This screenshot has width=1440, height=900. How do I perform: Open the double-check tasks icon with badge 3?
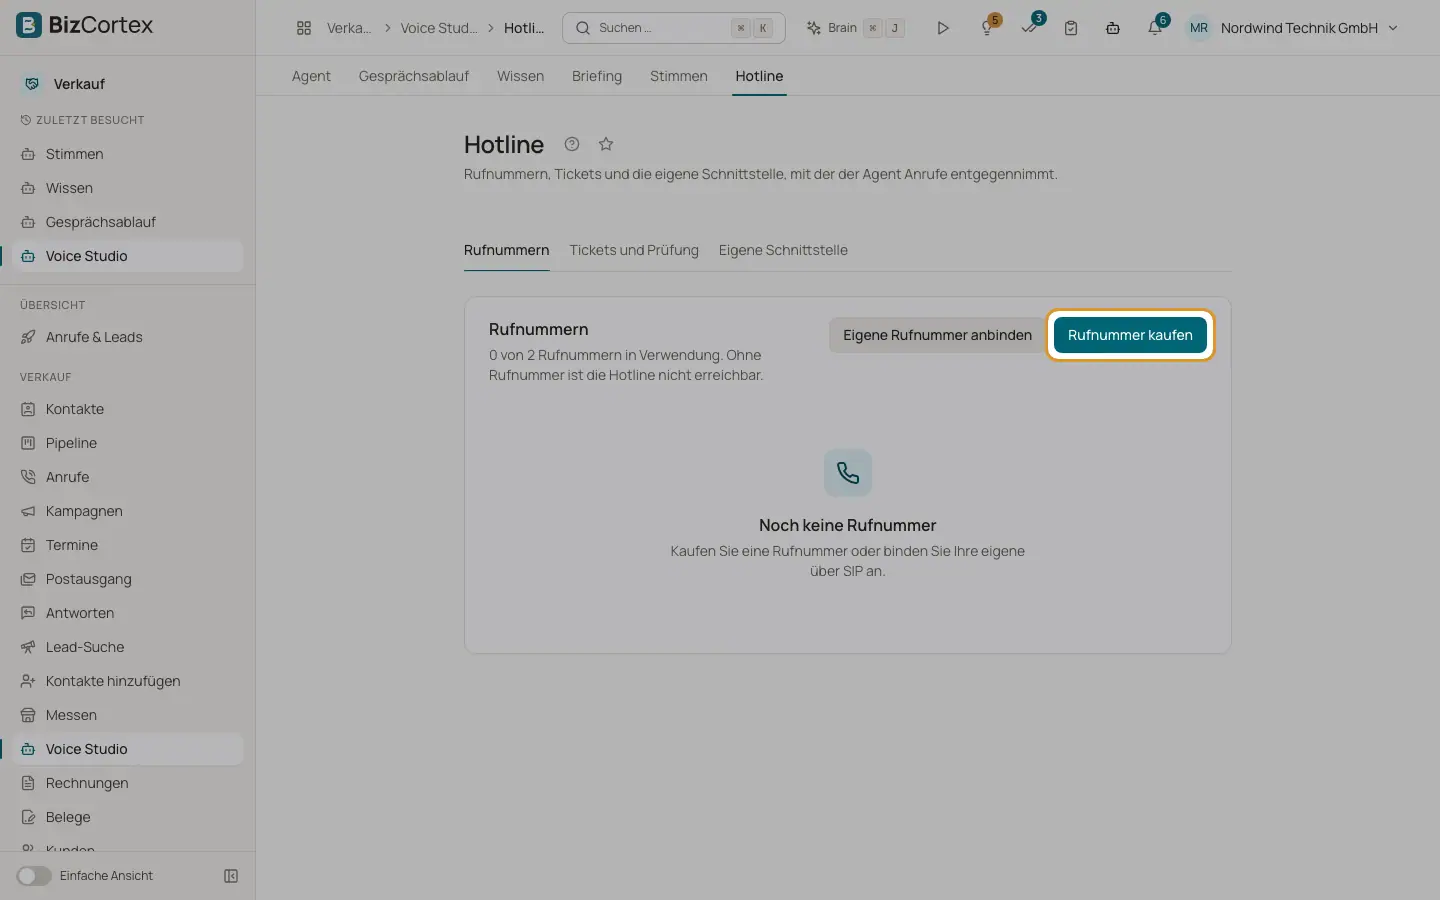1029,28
